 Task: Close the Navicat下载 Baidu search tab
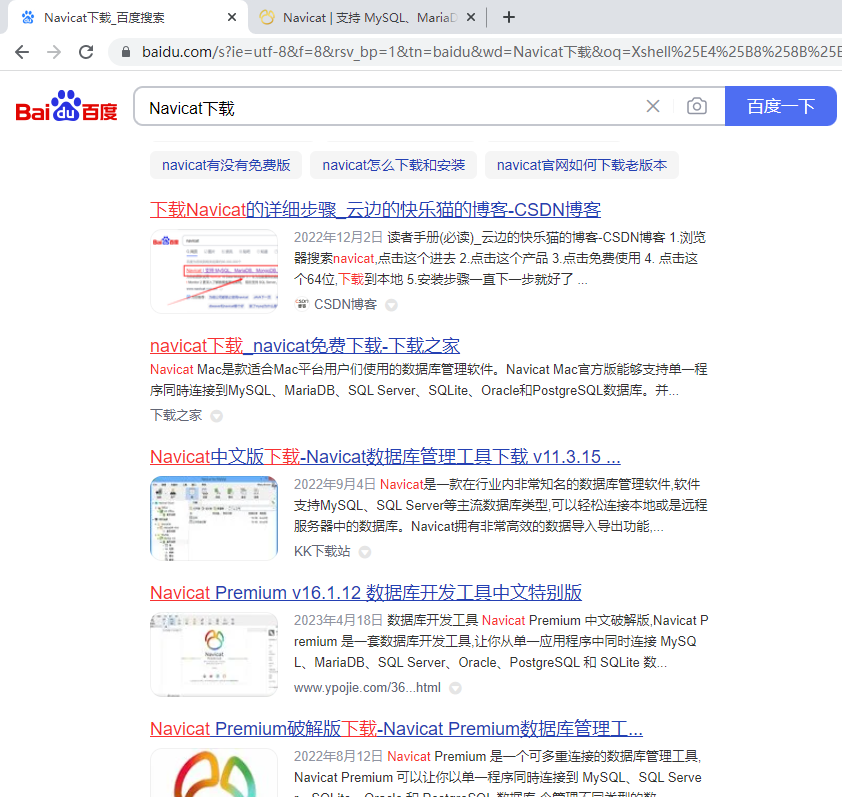pos(232,17)
